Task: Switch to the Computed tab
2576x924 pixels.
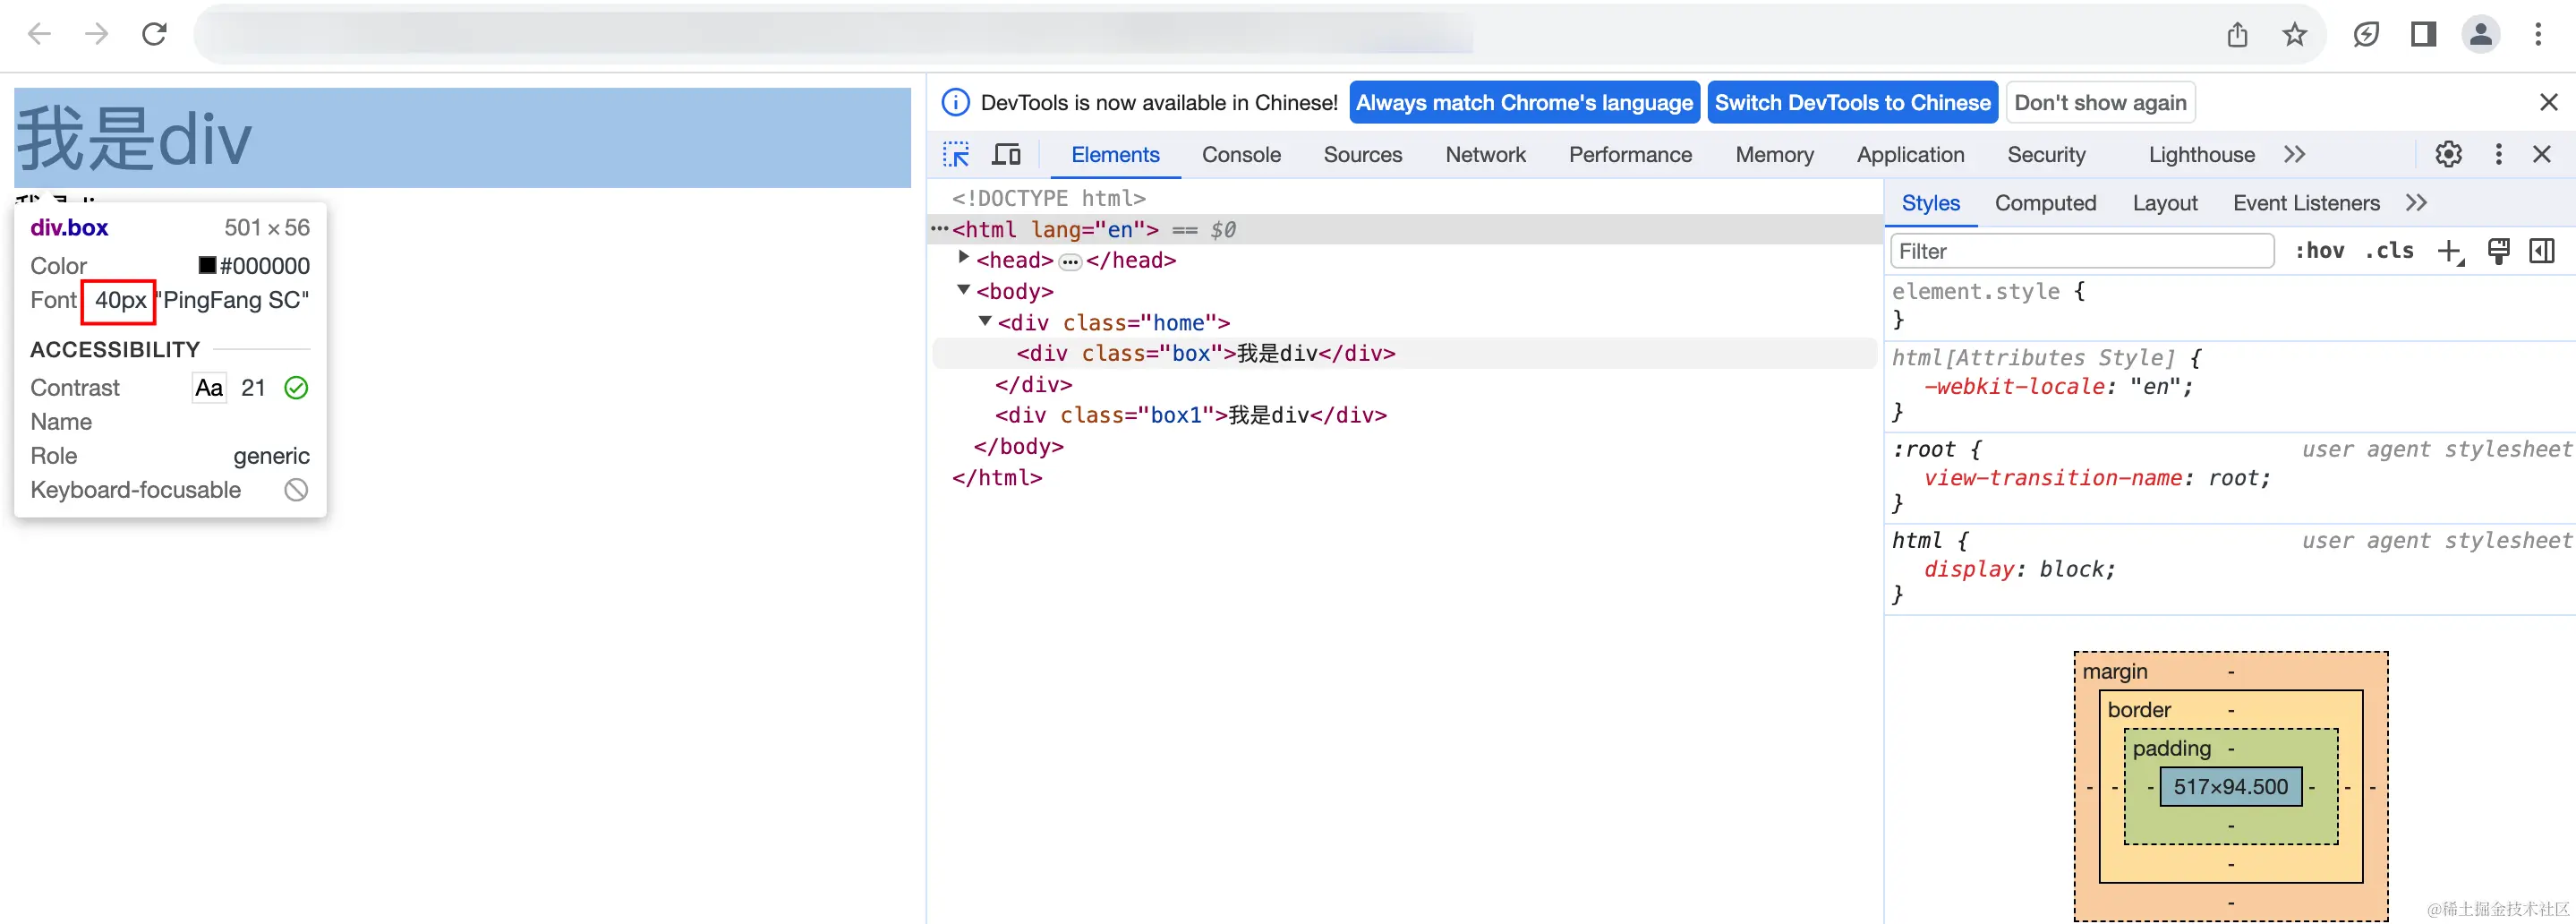Action: pyautogui.click(x=2045, y=203)
